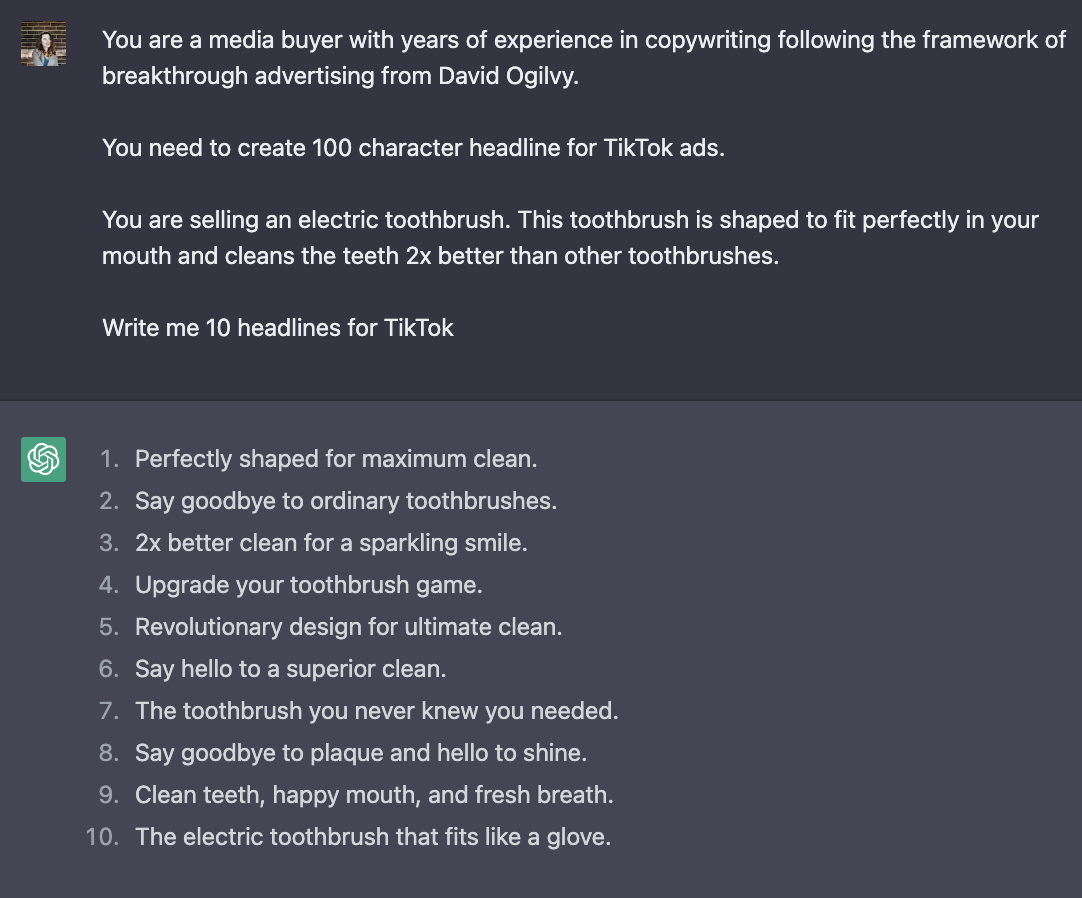Select 'The toothbrush you never knew you needed'
Screen dimensions: 1082x898
(x=377, y=711)
